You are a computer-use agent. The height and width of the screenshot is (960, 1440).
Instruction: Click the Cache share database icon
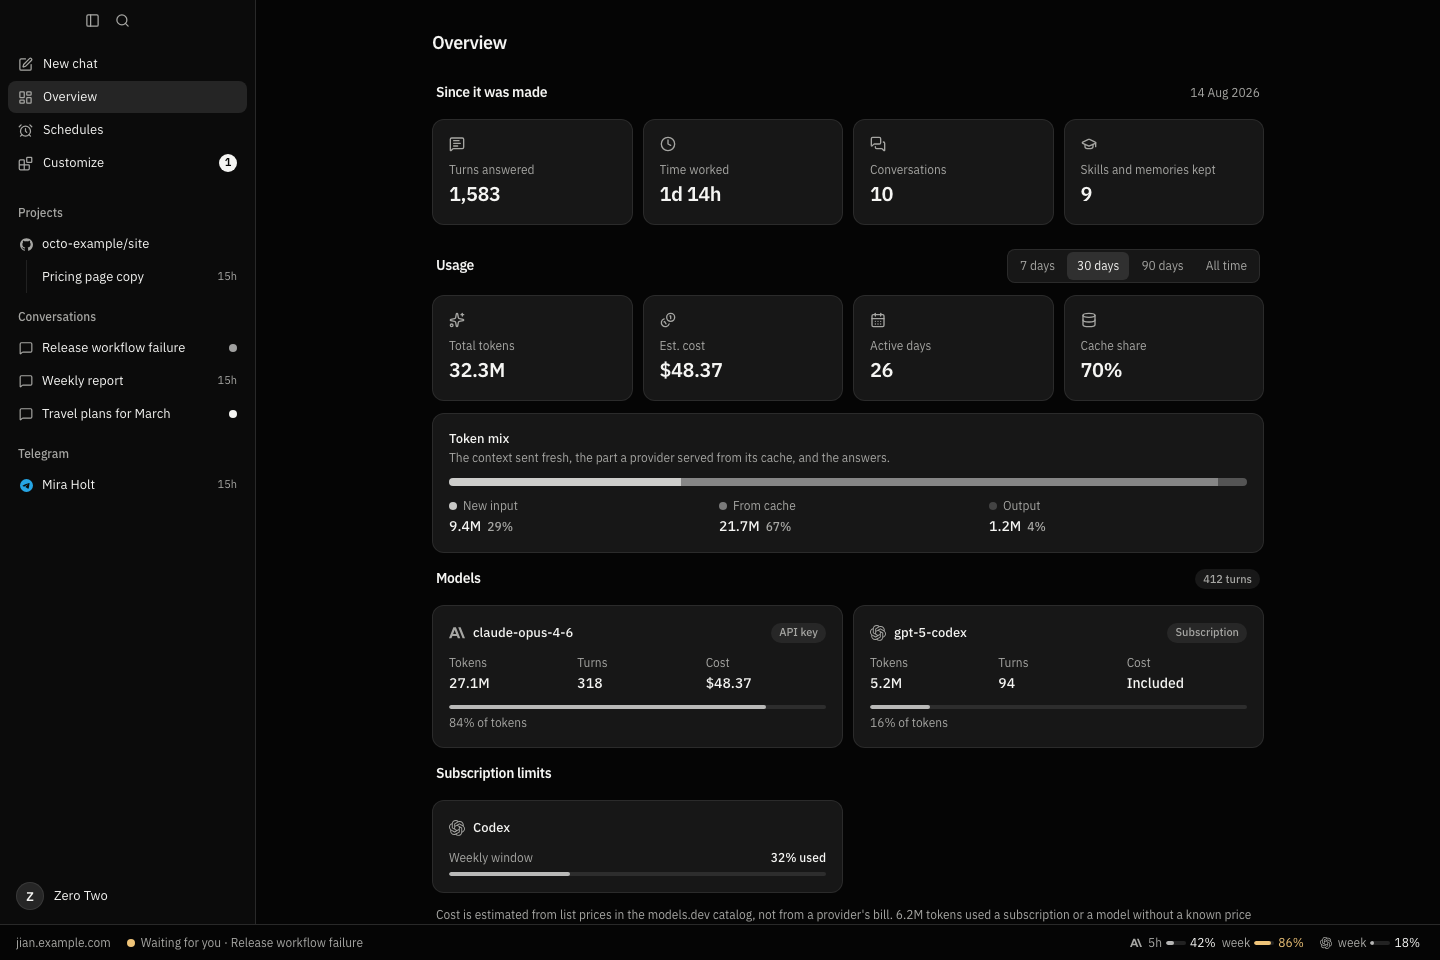(x=1089, y=320)
